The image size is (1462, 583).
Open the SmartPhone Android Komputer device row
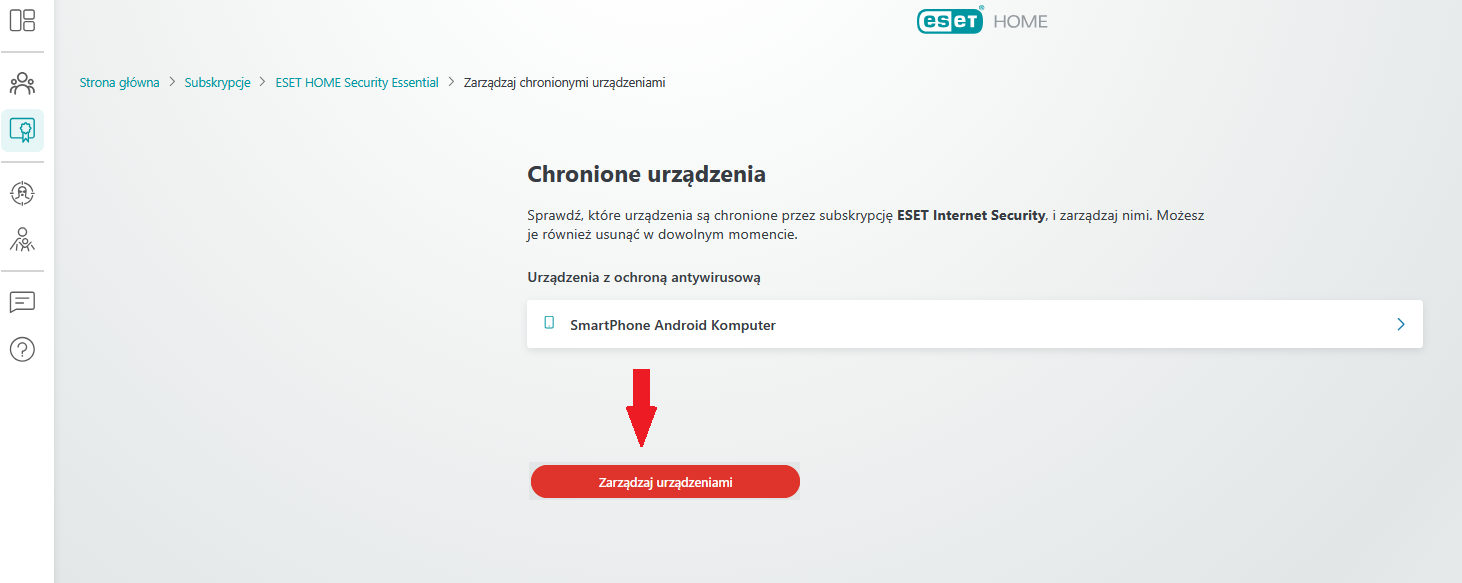click(x=673, y=325)
